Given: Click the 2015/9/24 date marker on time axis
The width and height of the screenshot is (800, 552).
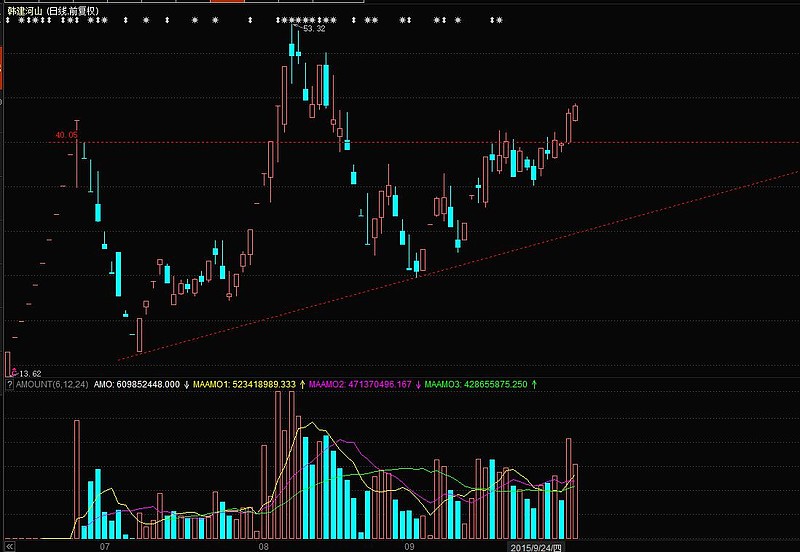Looking at the screenshot, I should [536, 547].
